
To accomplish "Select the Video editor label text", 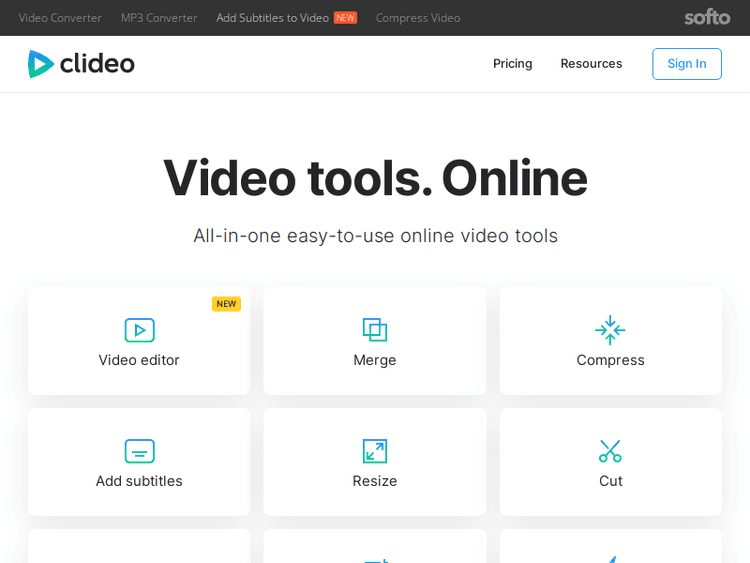I will 139,360.
